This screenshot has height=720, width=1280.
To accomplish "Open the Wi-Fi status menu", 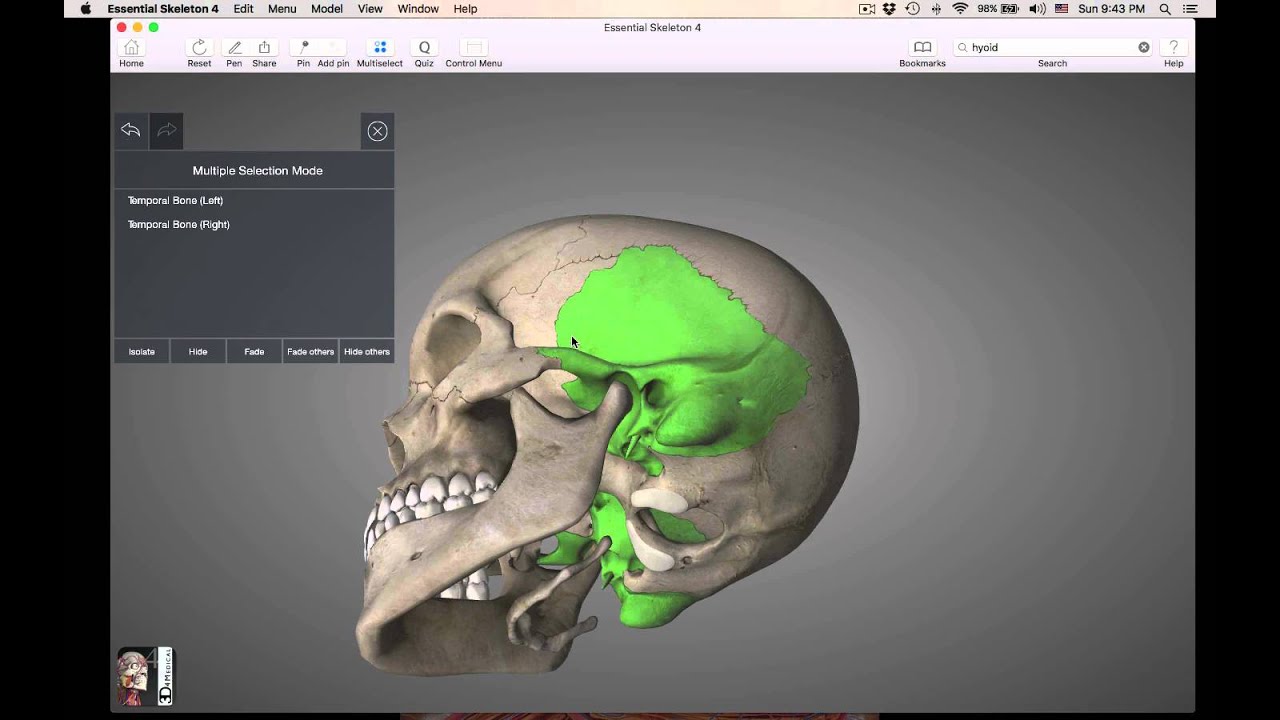I will point(960,9).
